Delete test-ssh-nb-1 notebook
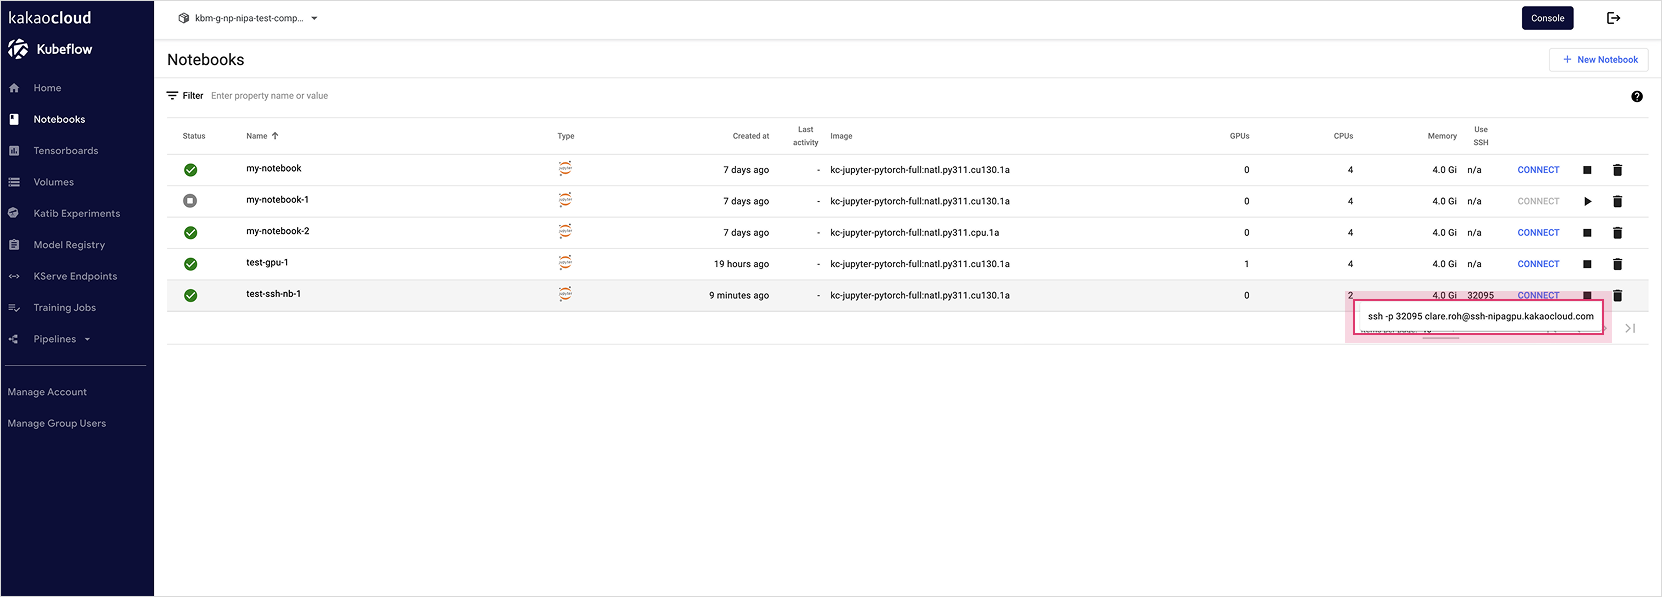 tap(1617, 295)
